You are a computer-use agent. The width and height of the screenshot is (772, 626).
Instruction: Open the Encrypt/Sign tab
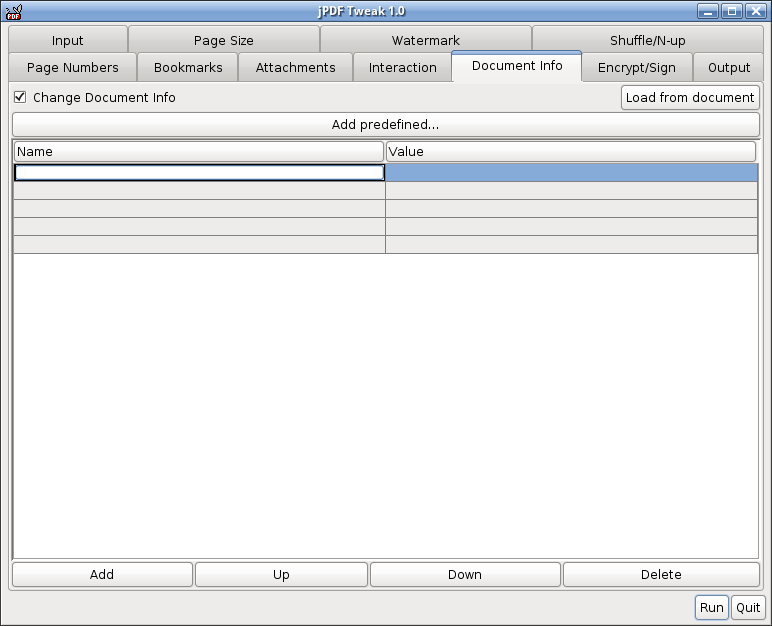click(637, 67)
